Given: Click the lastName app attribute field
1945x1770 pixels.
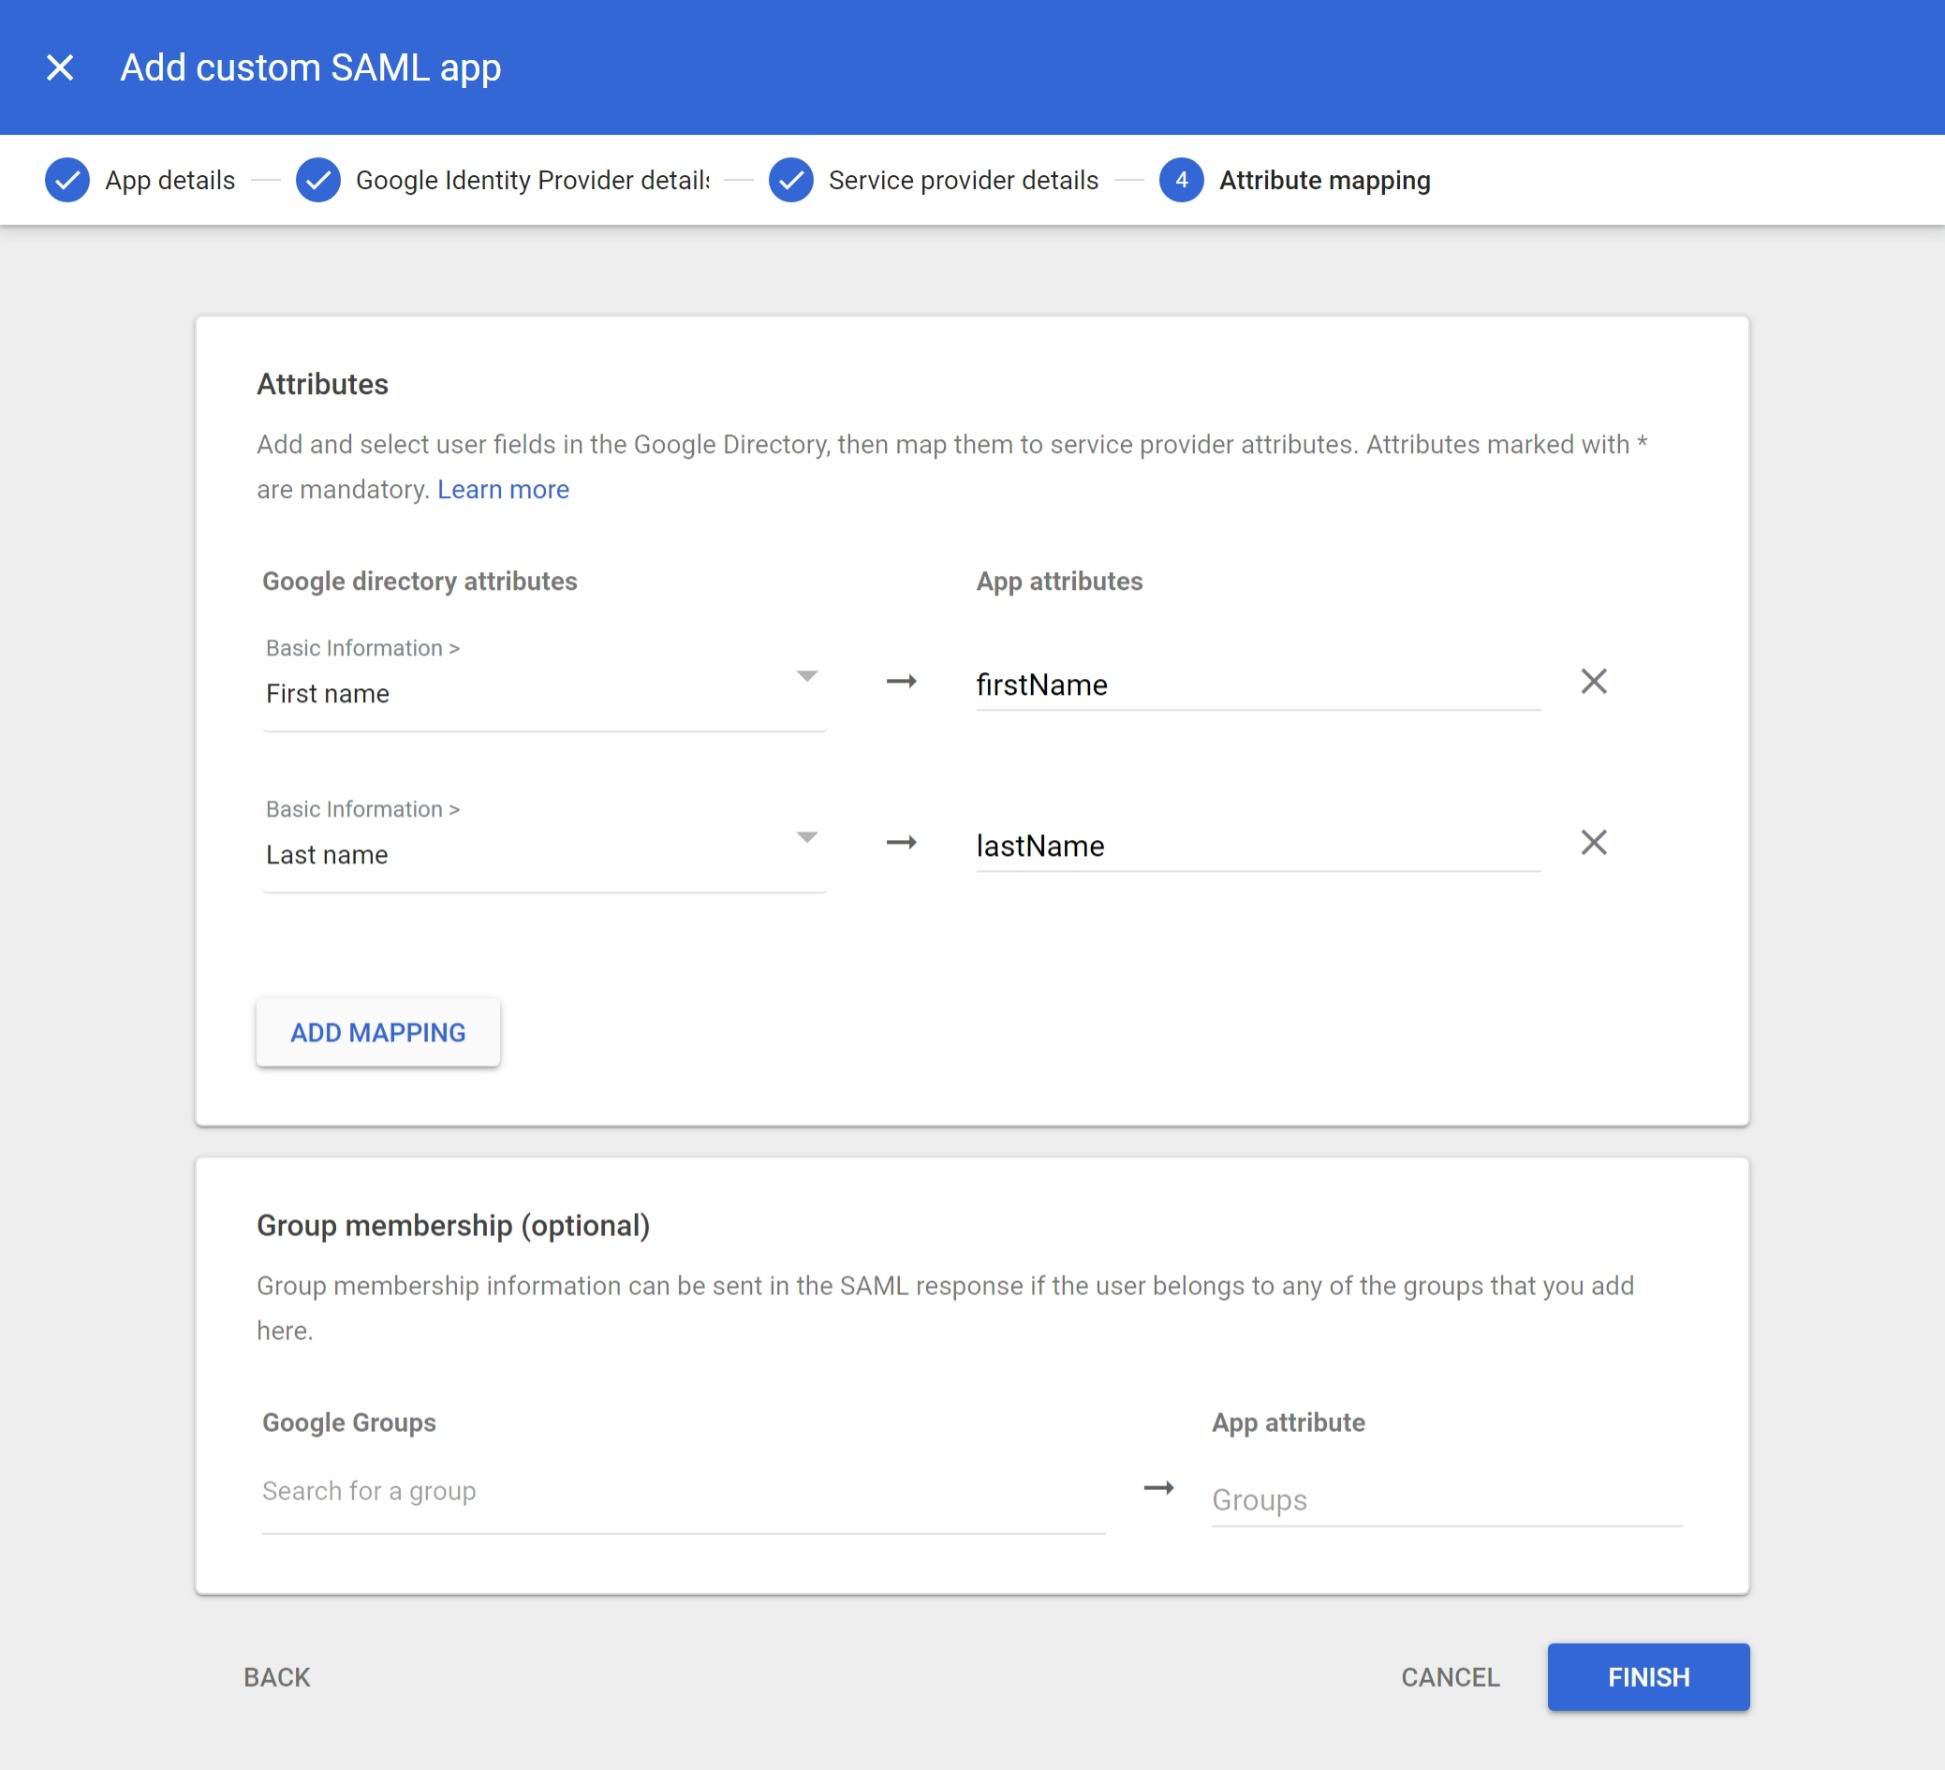Looking at the screenshot, I should 1258,846.
